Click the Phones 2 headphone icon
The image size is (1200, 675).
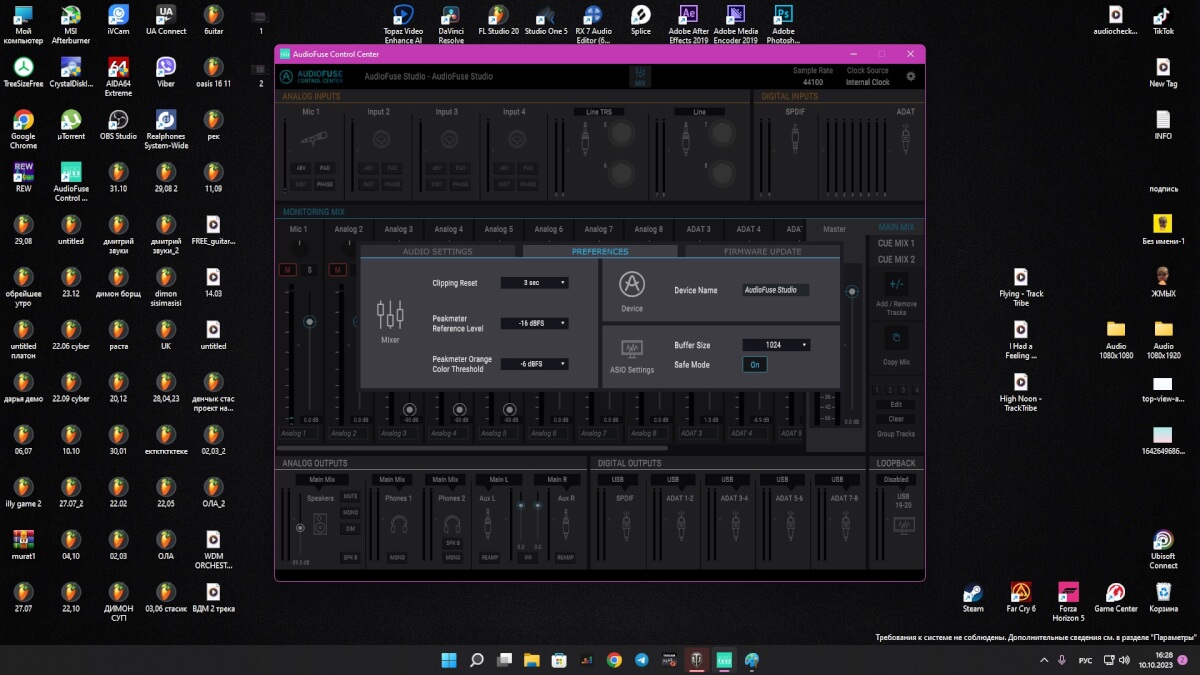coord(452,523)
